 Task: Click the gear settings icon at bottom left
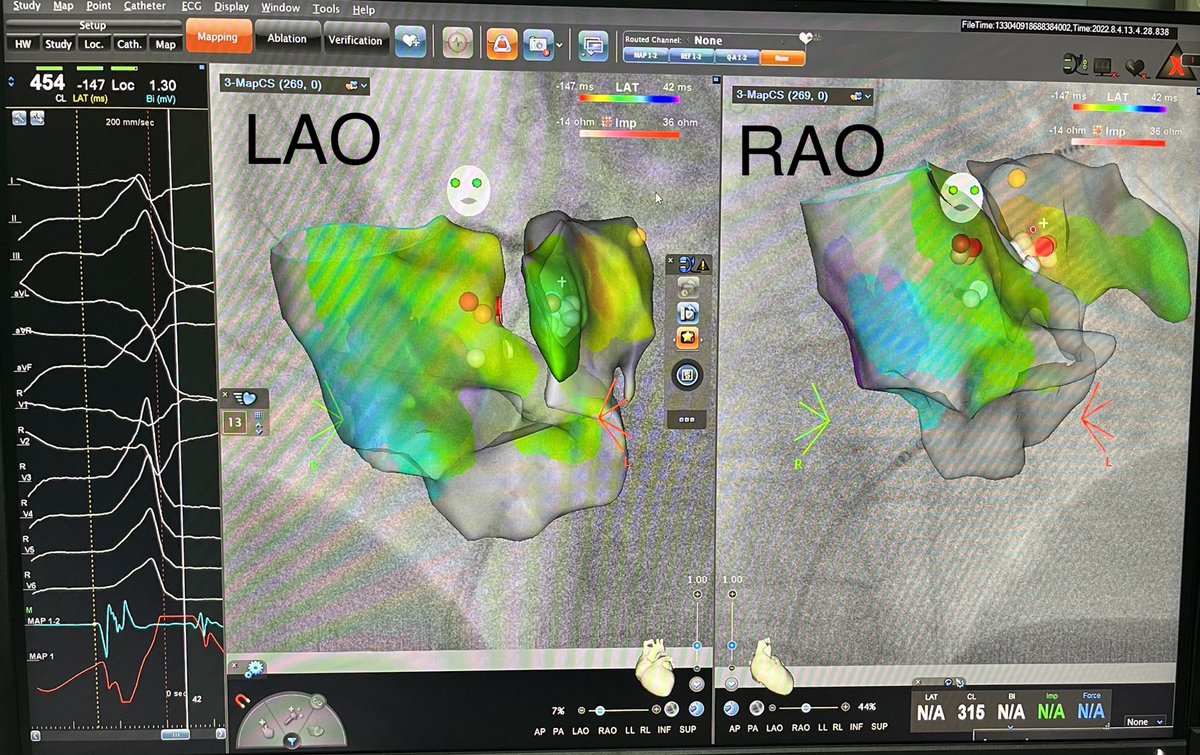click(x=254, y=669)
